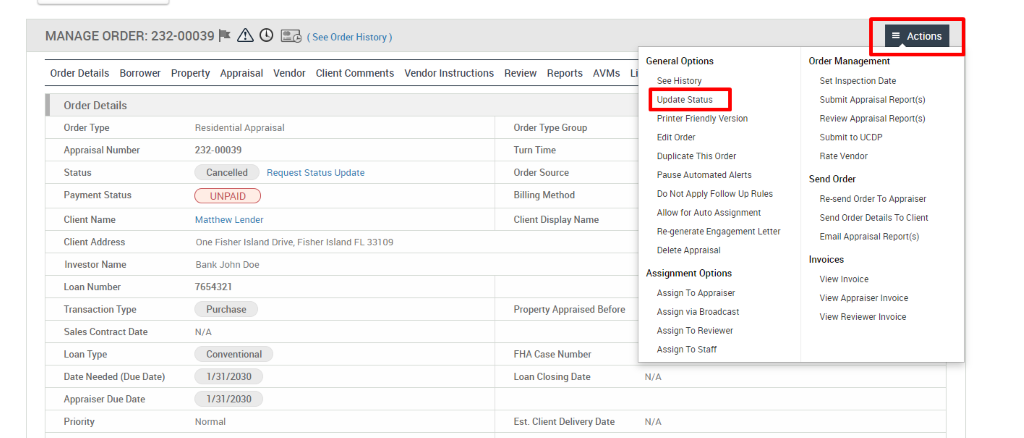1024x438 pixels.
Task: Select Submit Appraisal Report(s)
Action: click(x=872, y=100)
